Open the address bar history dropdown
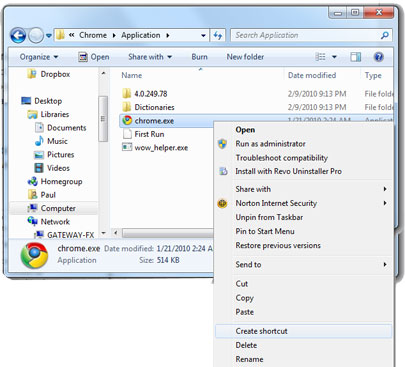Image resolution: width=405 pixels, height=367 pixels. tap(203, 36)
